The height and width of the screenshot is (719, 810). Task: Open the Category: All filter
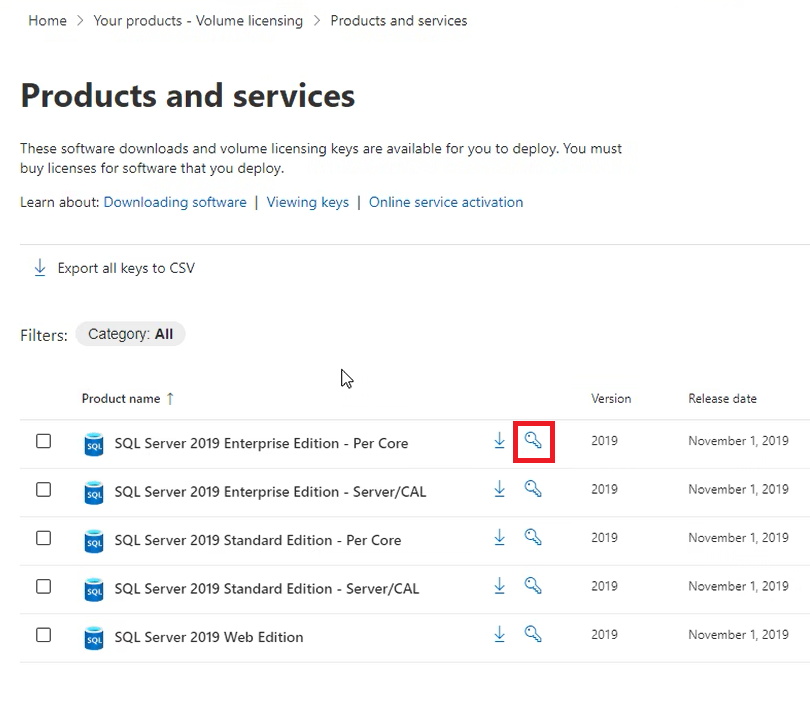130,334
